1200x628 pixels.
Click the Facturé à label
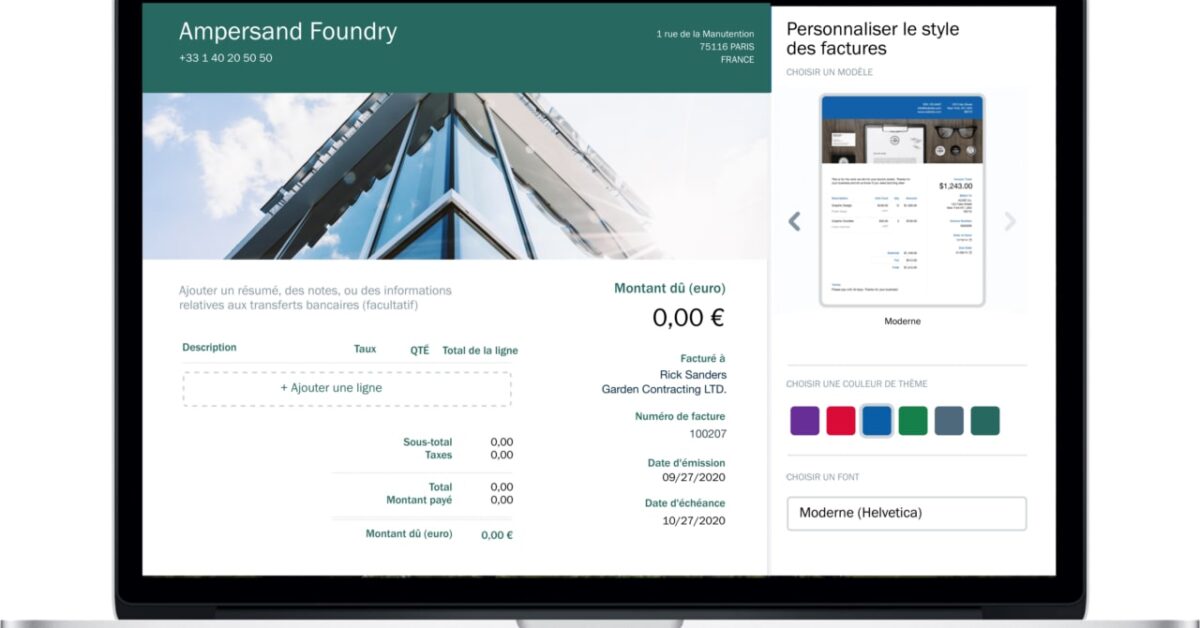point(703,358)
